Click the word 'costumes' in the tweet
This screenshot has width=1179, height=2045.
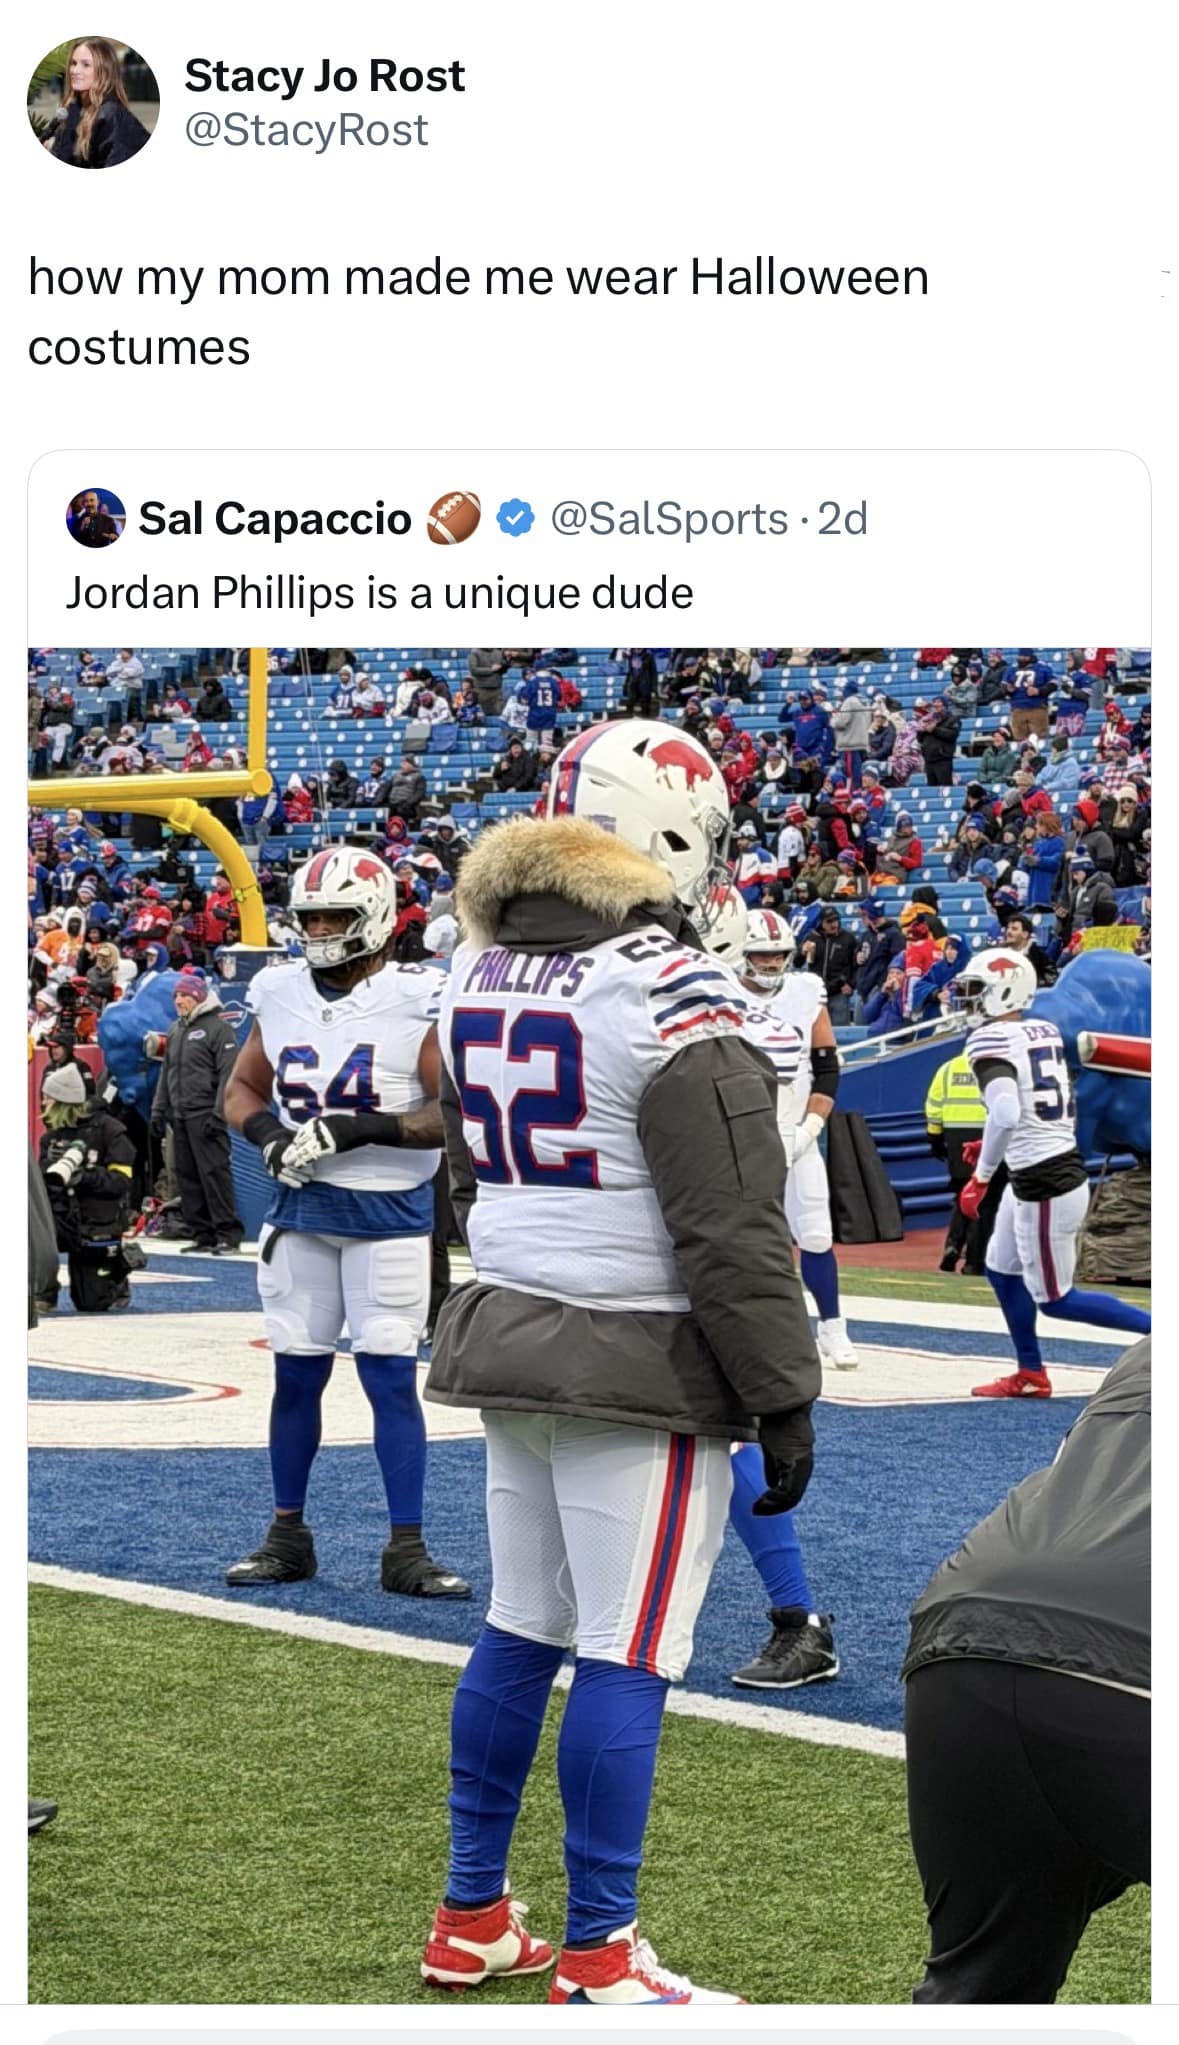point(139,348)
